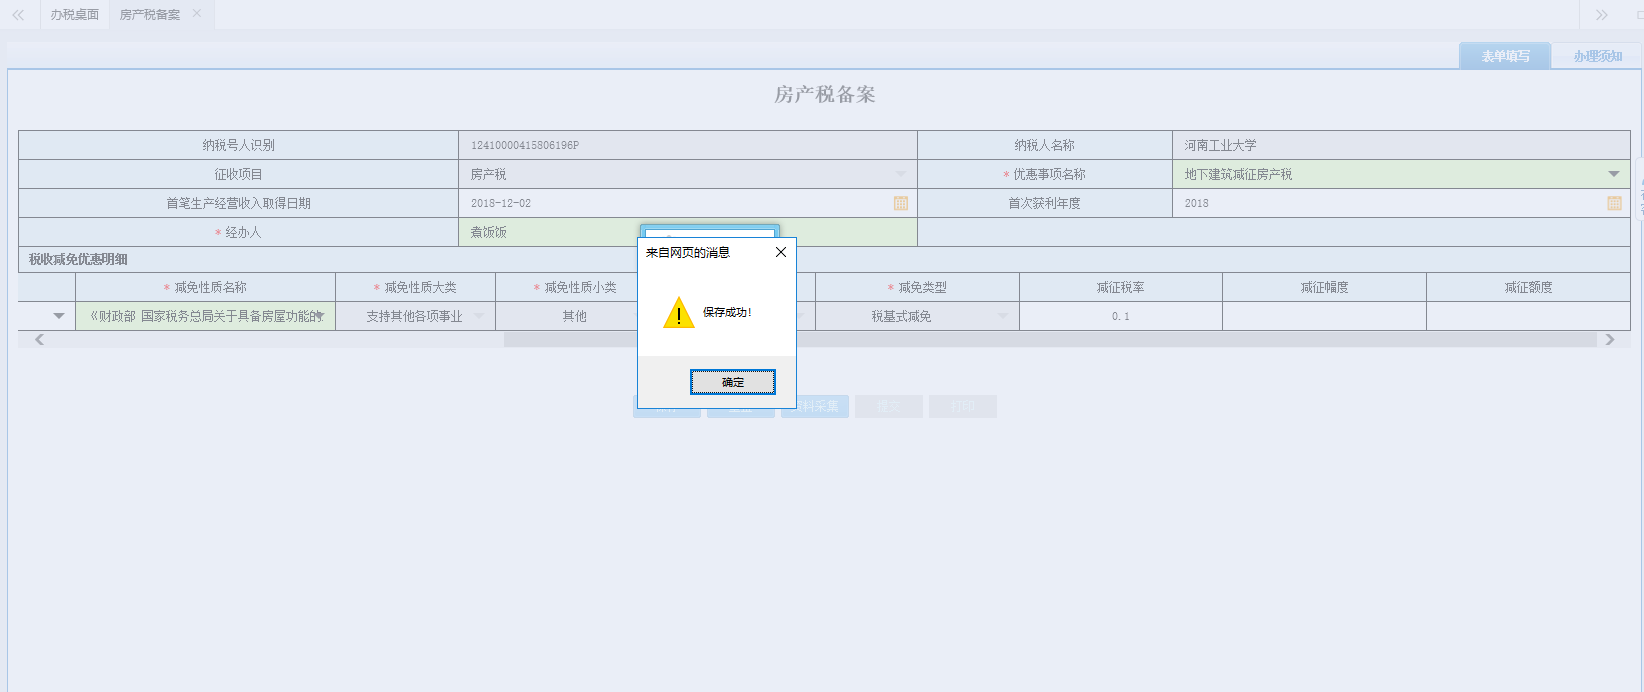This screenshot has height=692, width=1644.
Task: Open the 减免性质大类 dropdown
Action: pyautogui.click(x=479, y=316)
